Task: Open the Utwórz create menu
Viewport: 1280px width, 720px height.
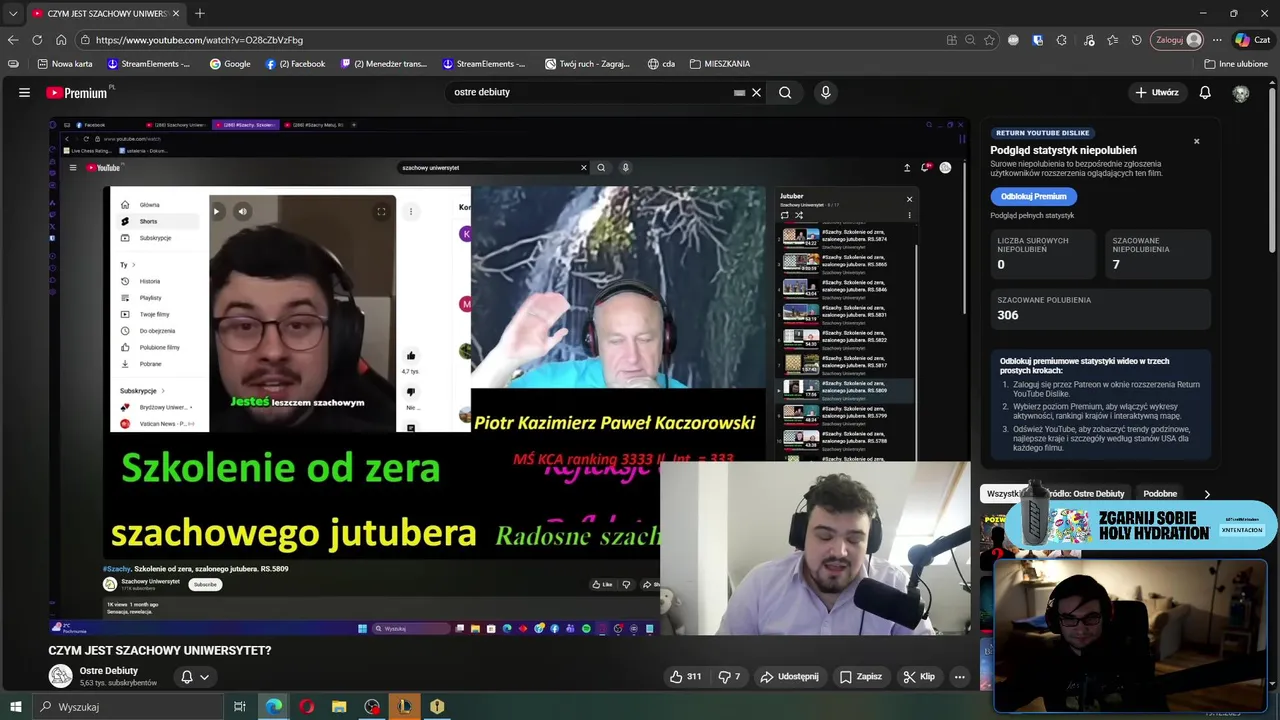Action: tap(1157, 92)
